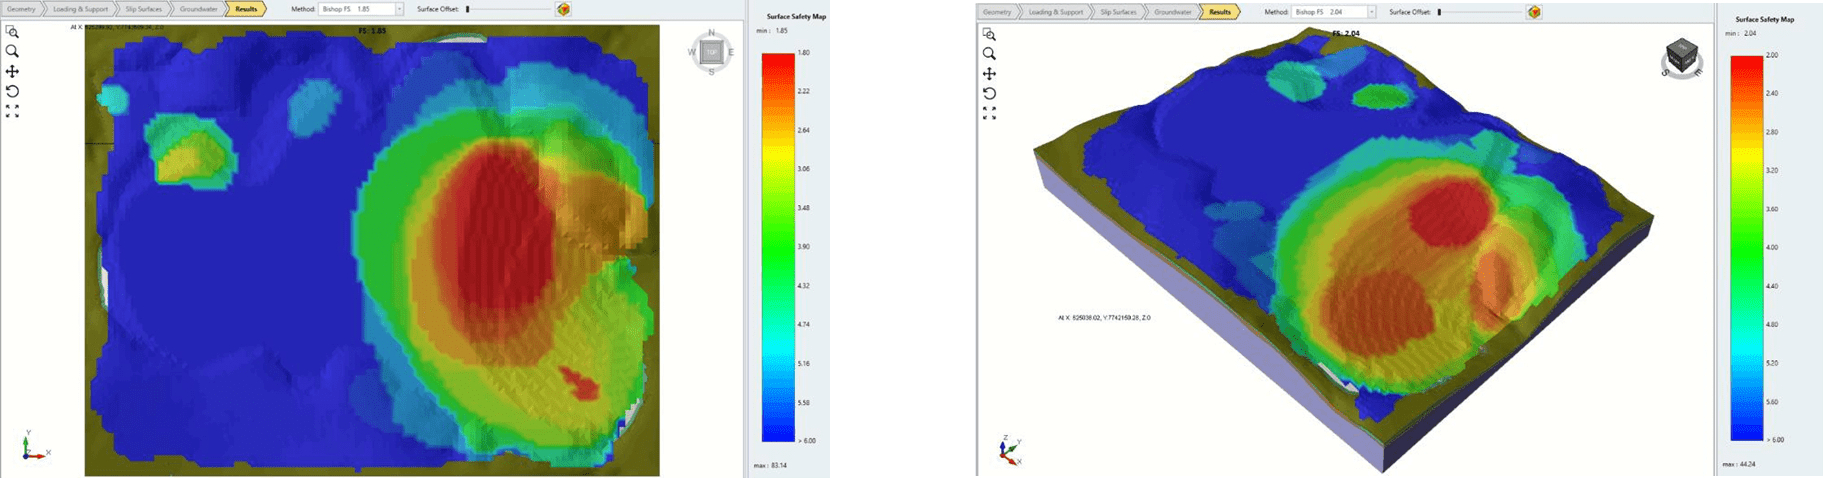
Task: Open Geometry tab in left window
Action: 20,9
